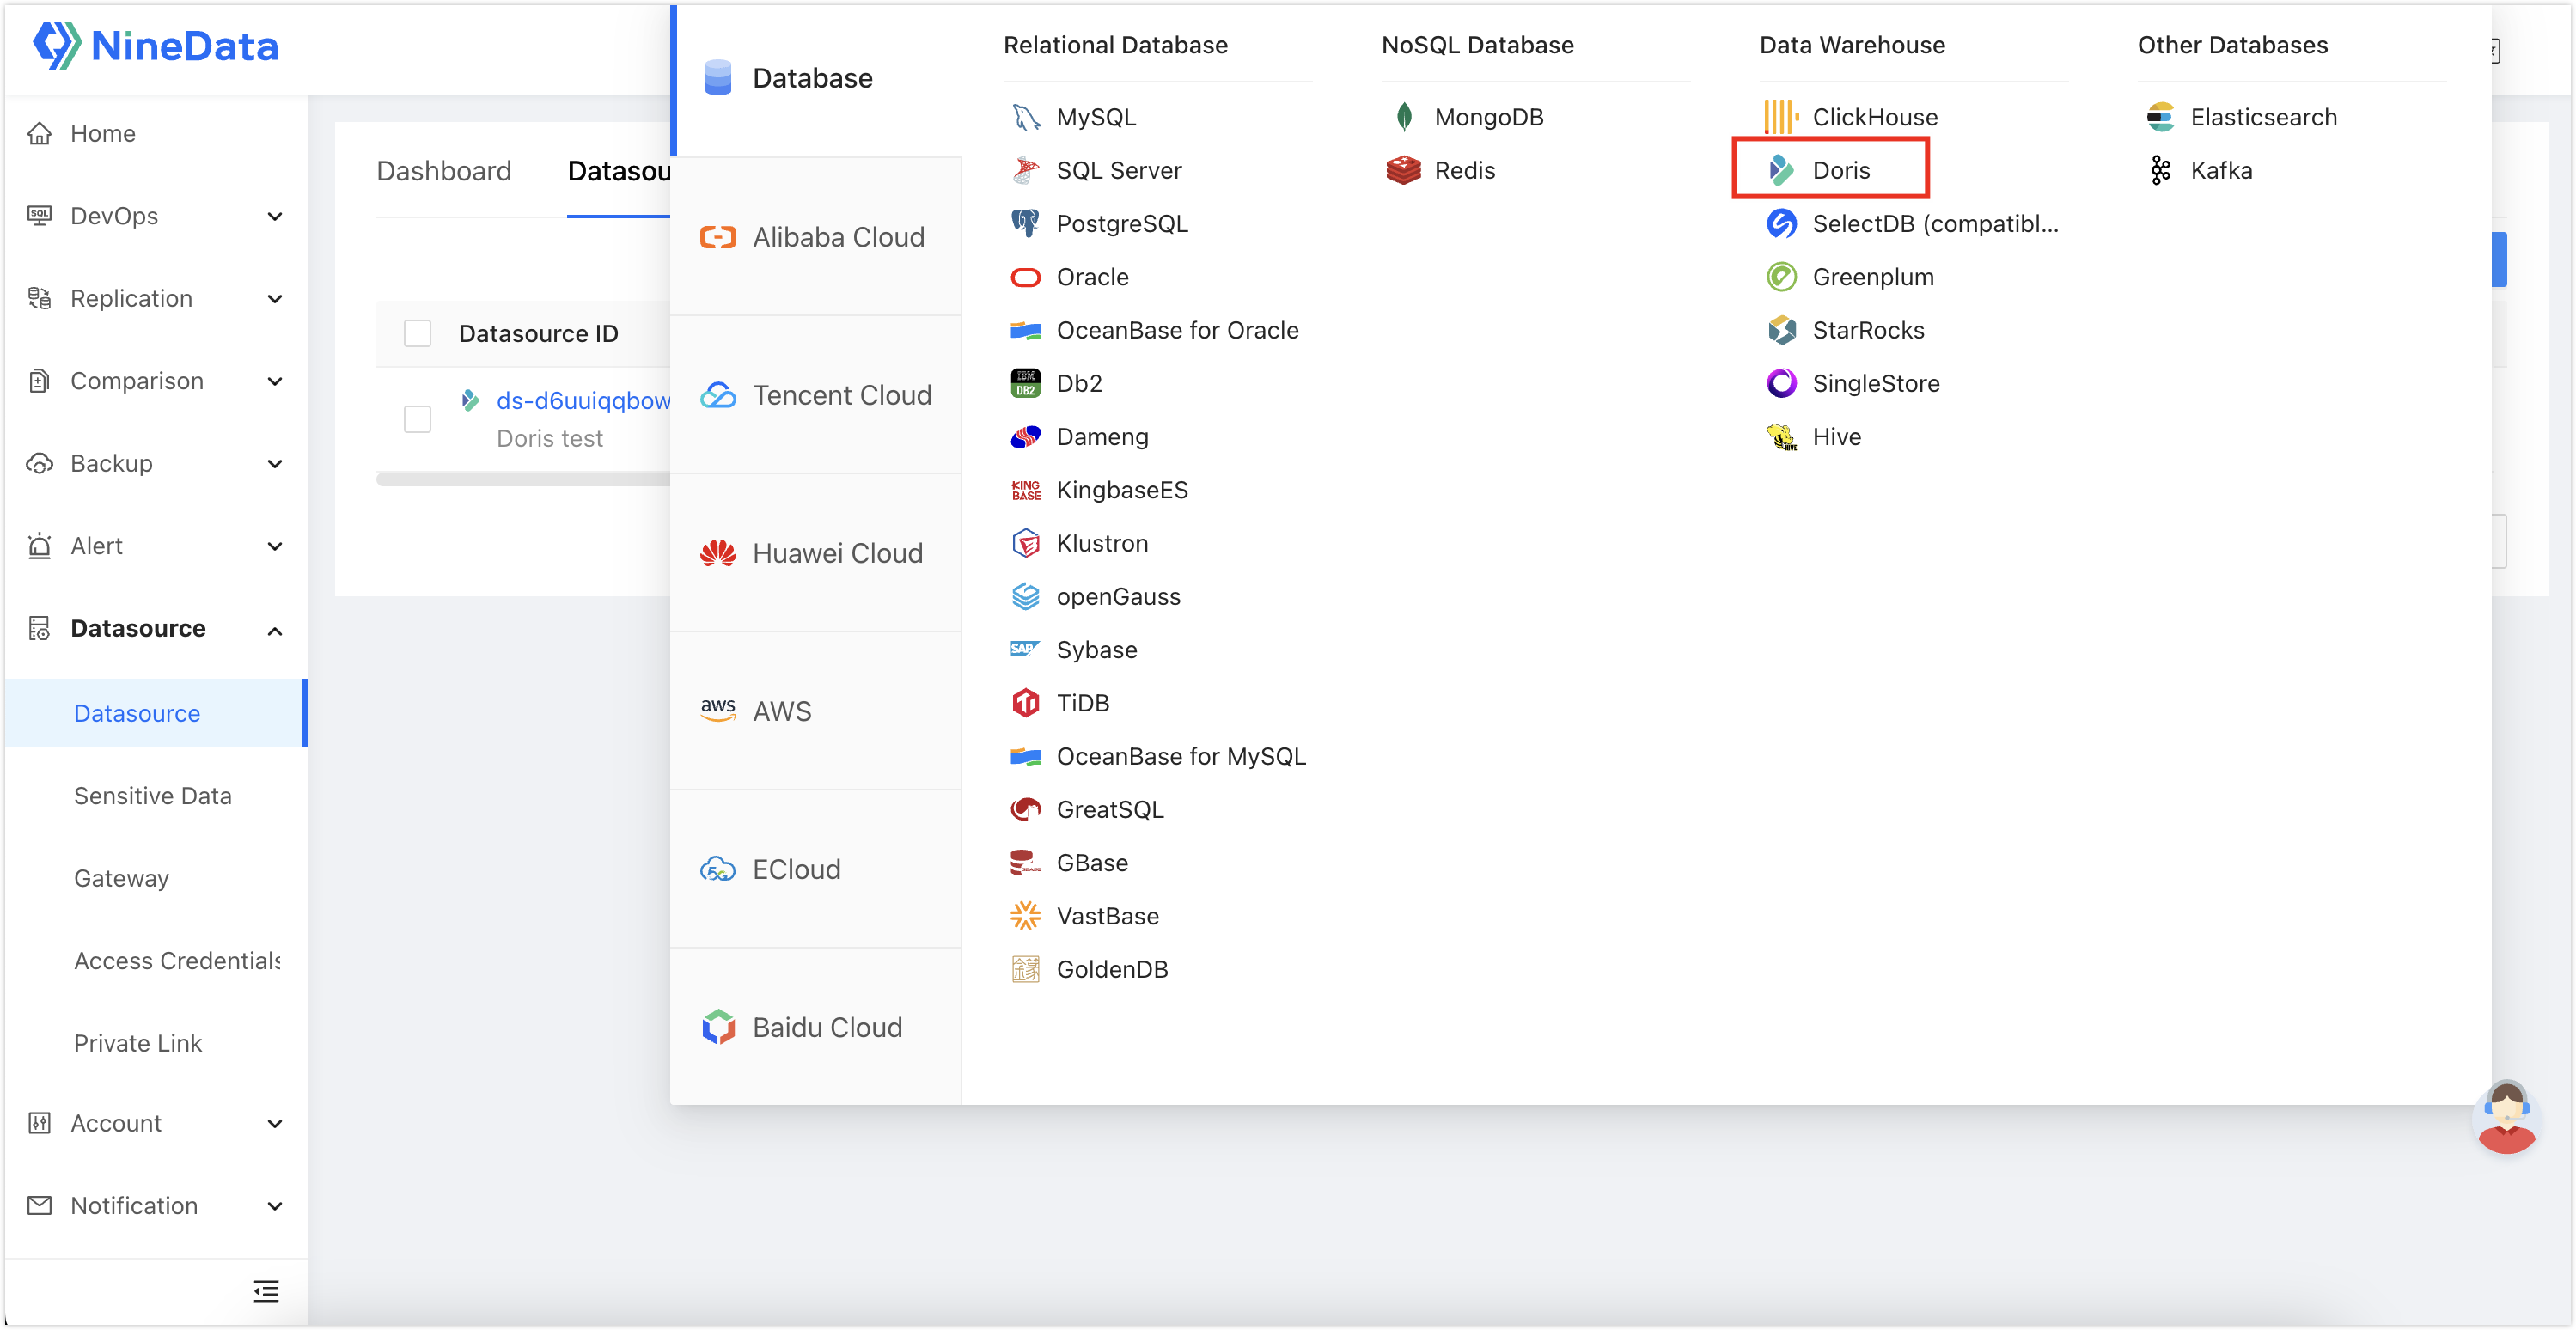Check the ds-d6uuiqqbow Doris test row checkbox
This screenshot has height=1330, width=2576.
click(x=417, y=418)
